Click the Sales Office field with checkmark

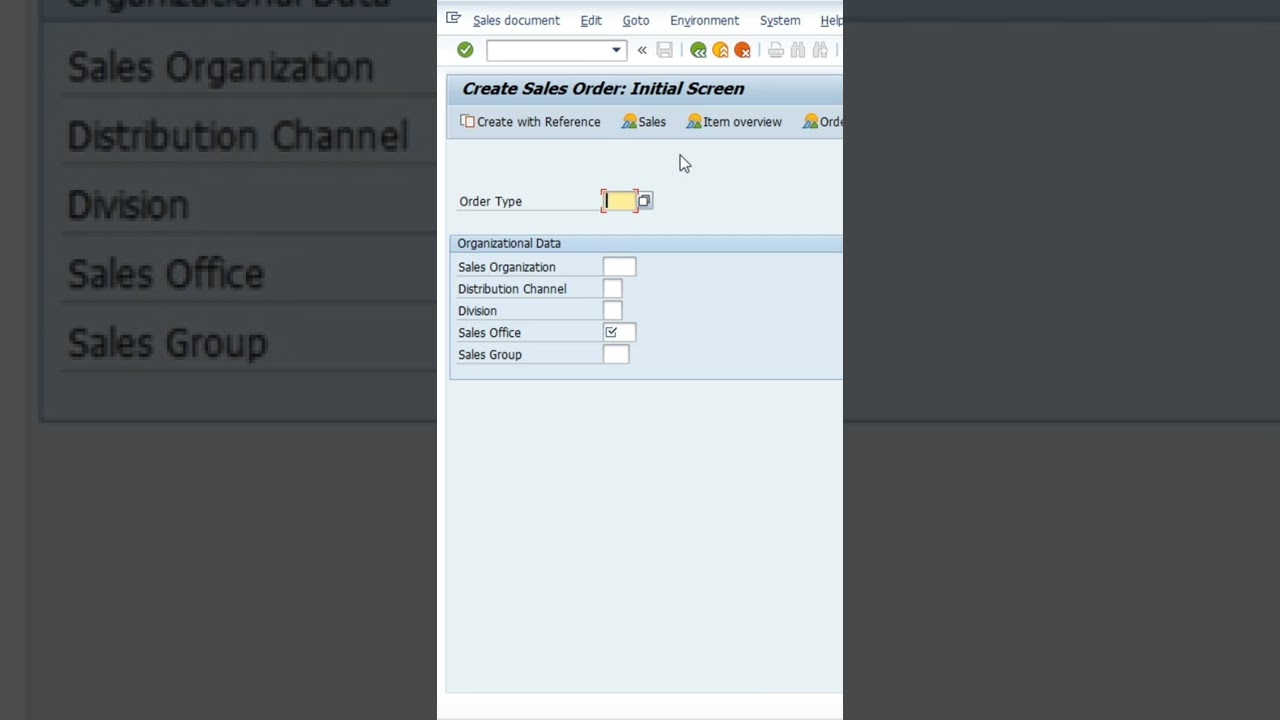pyautogui.click(x=619, y=332)
